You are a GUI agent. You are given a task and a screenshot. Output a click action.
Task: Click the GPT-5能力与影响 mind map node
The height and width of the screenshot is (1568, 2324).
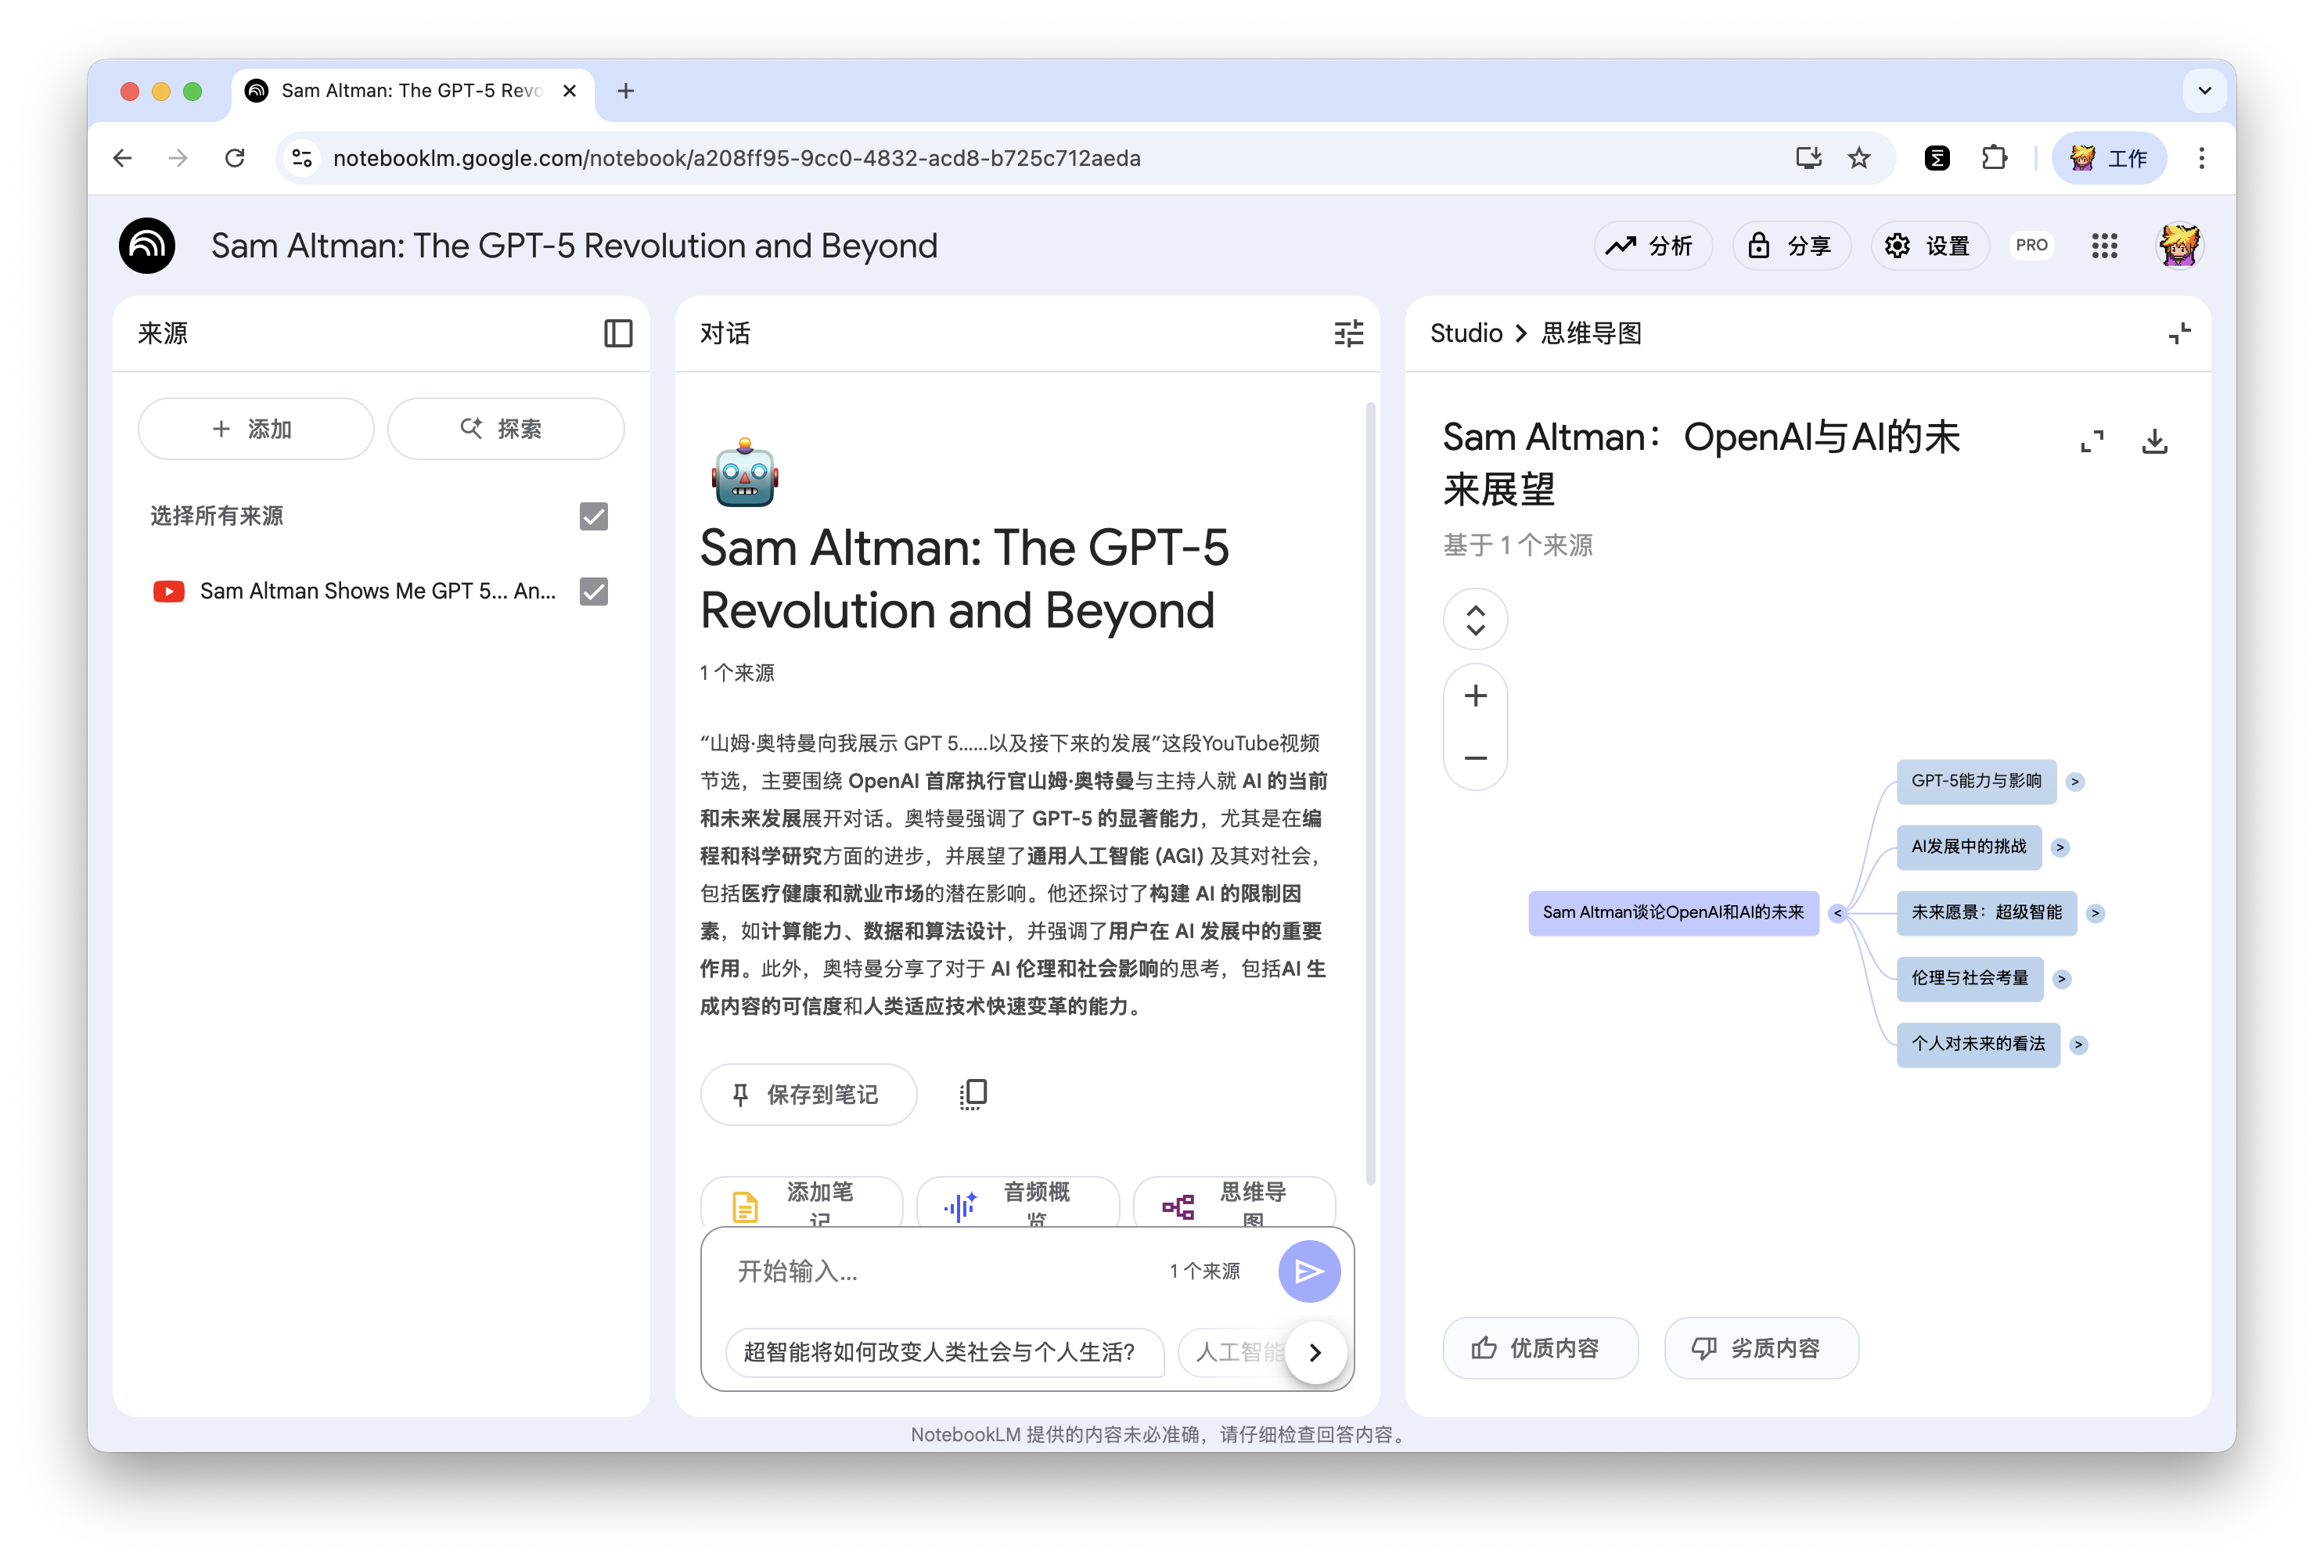click(x=1976, y=782)
